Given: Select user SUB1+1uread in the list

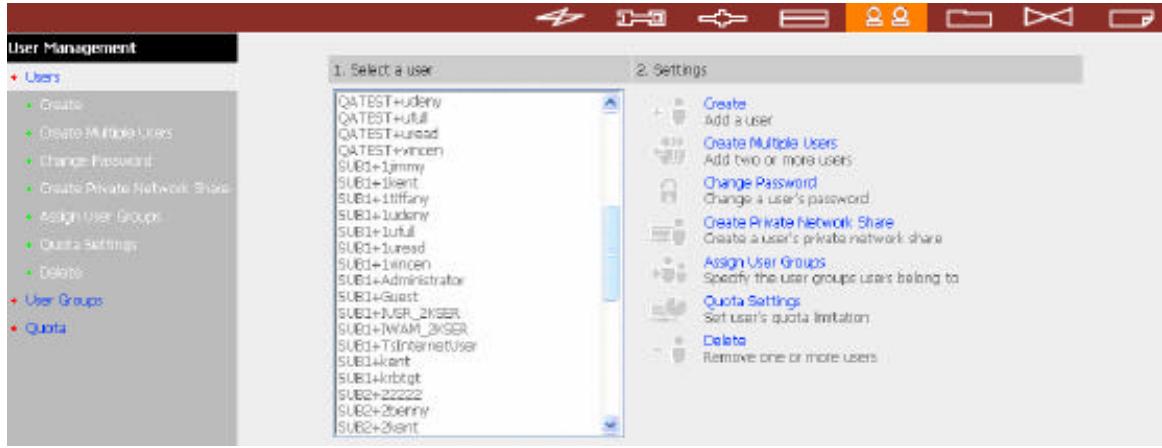Looking at the screenshot, I should pos(381,248).
